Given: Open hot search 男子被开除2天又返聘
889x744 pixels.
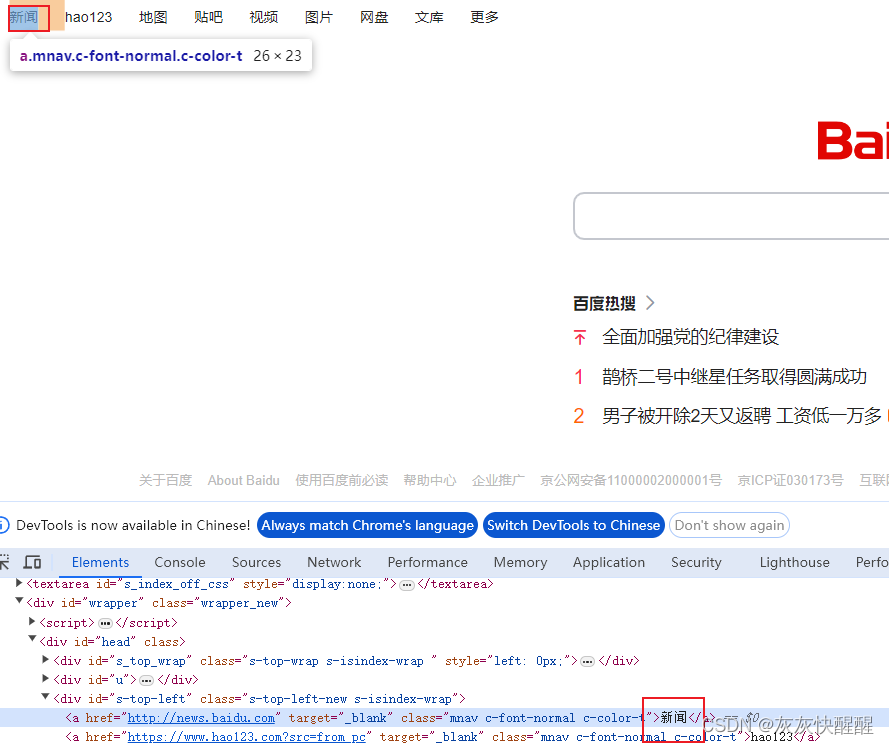Looking at the screenshot, I should click(742, 416).
